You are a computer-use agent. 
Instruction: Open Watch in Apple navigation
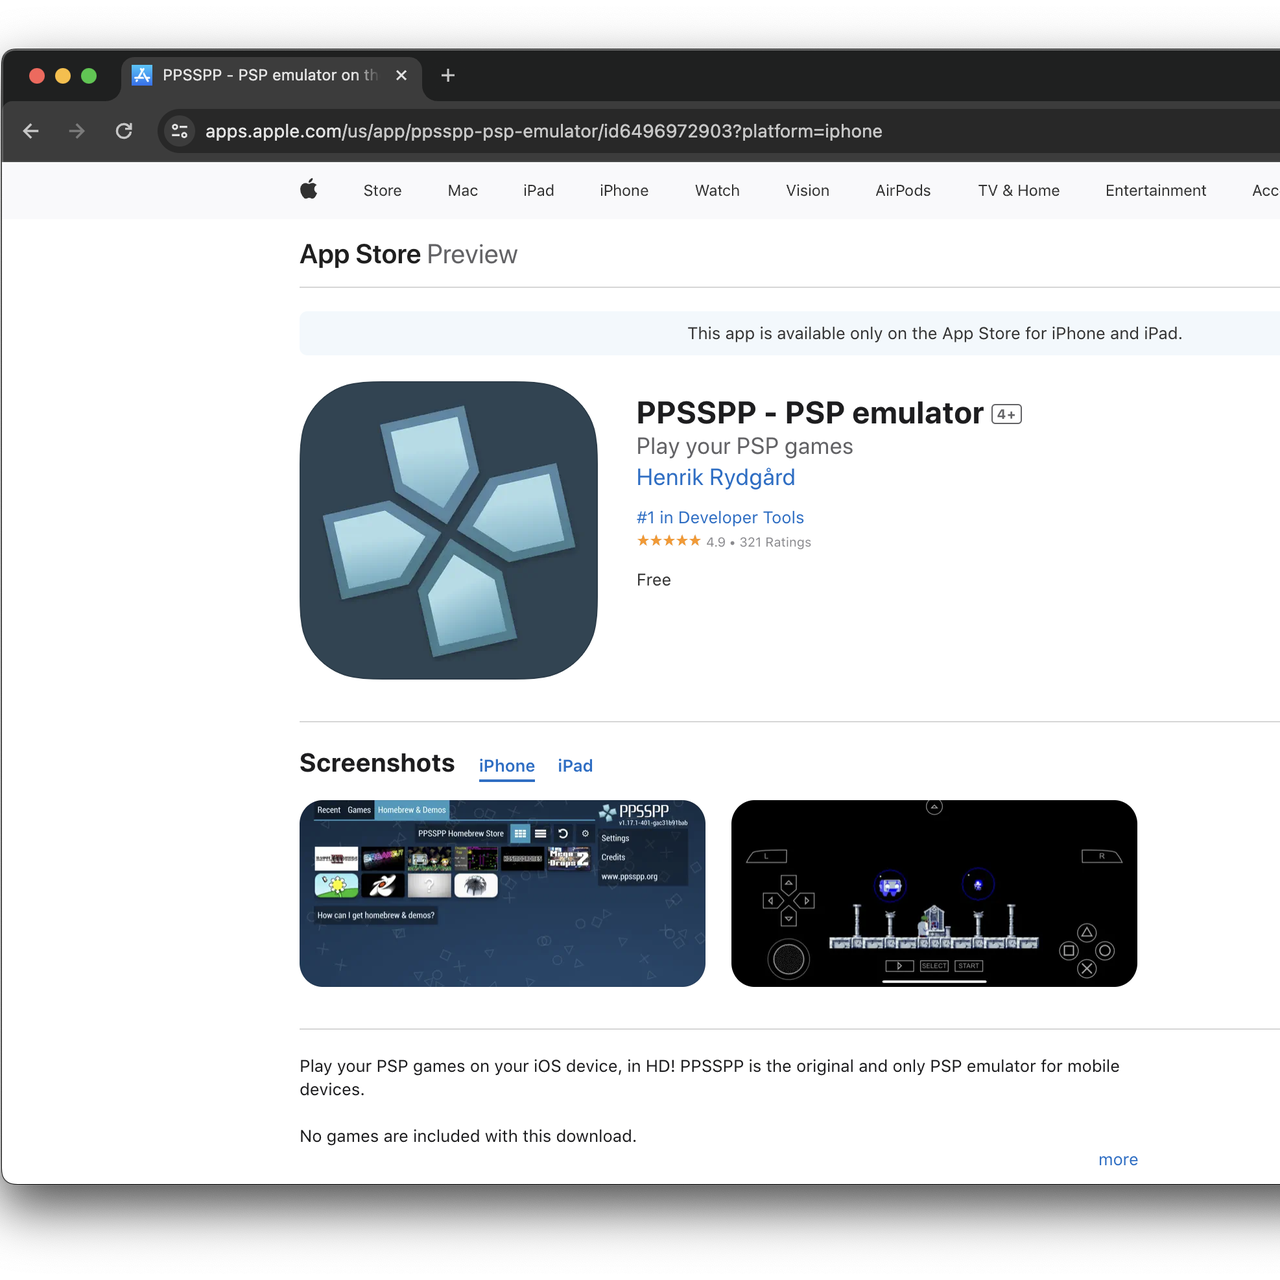[x=717, y=190]
